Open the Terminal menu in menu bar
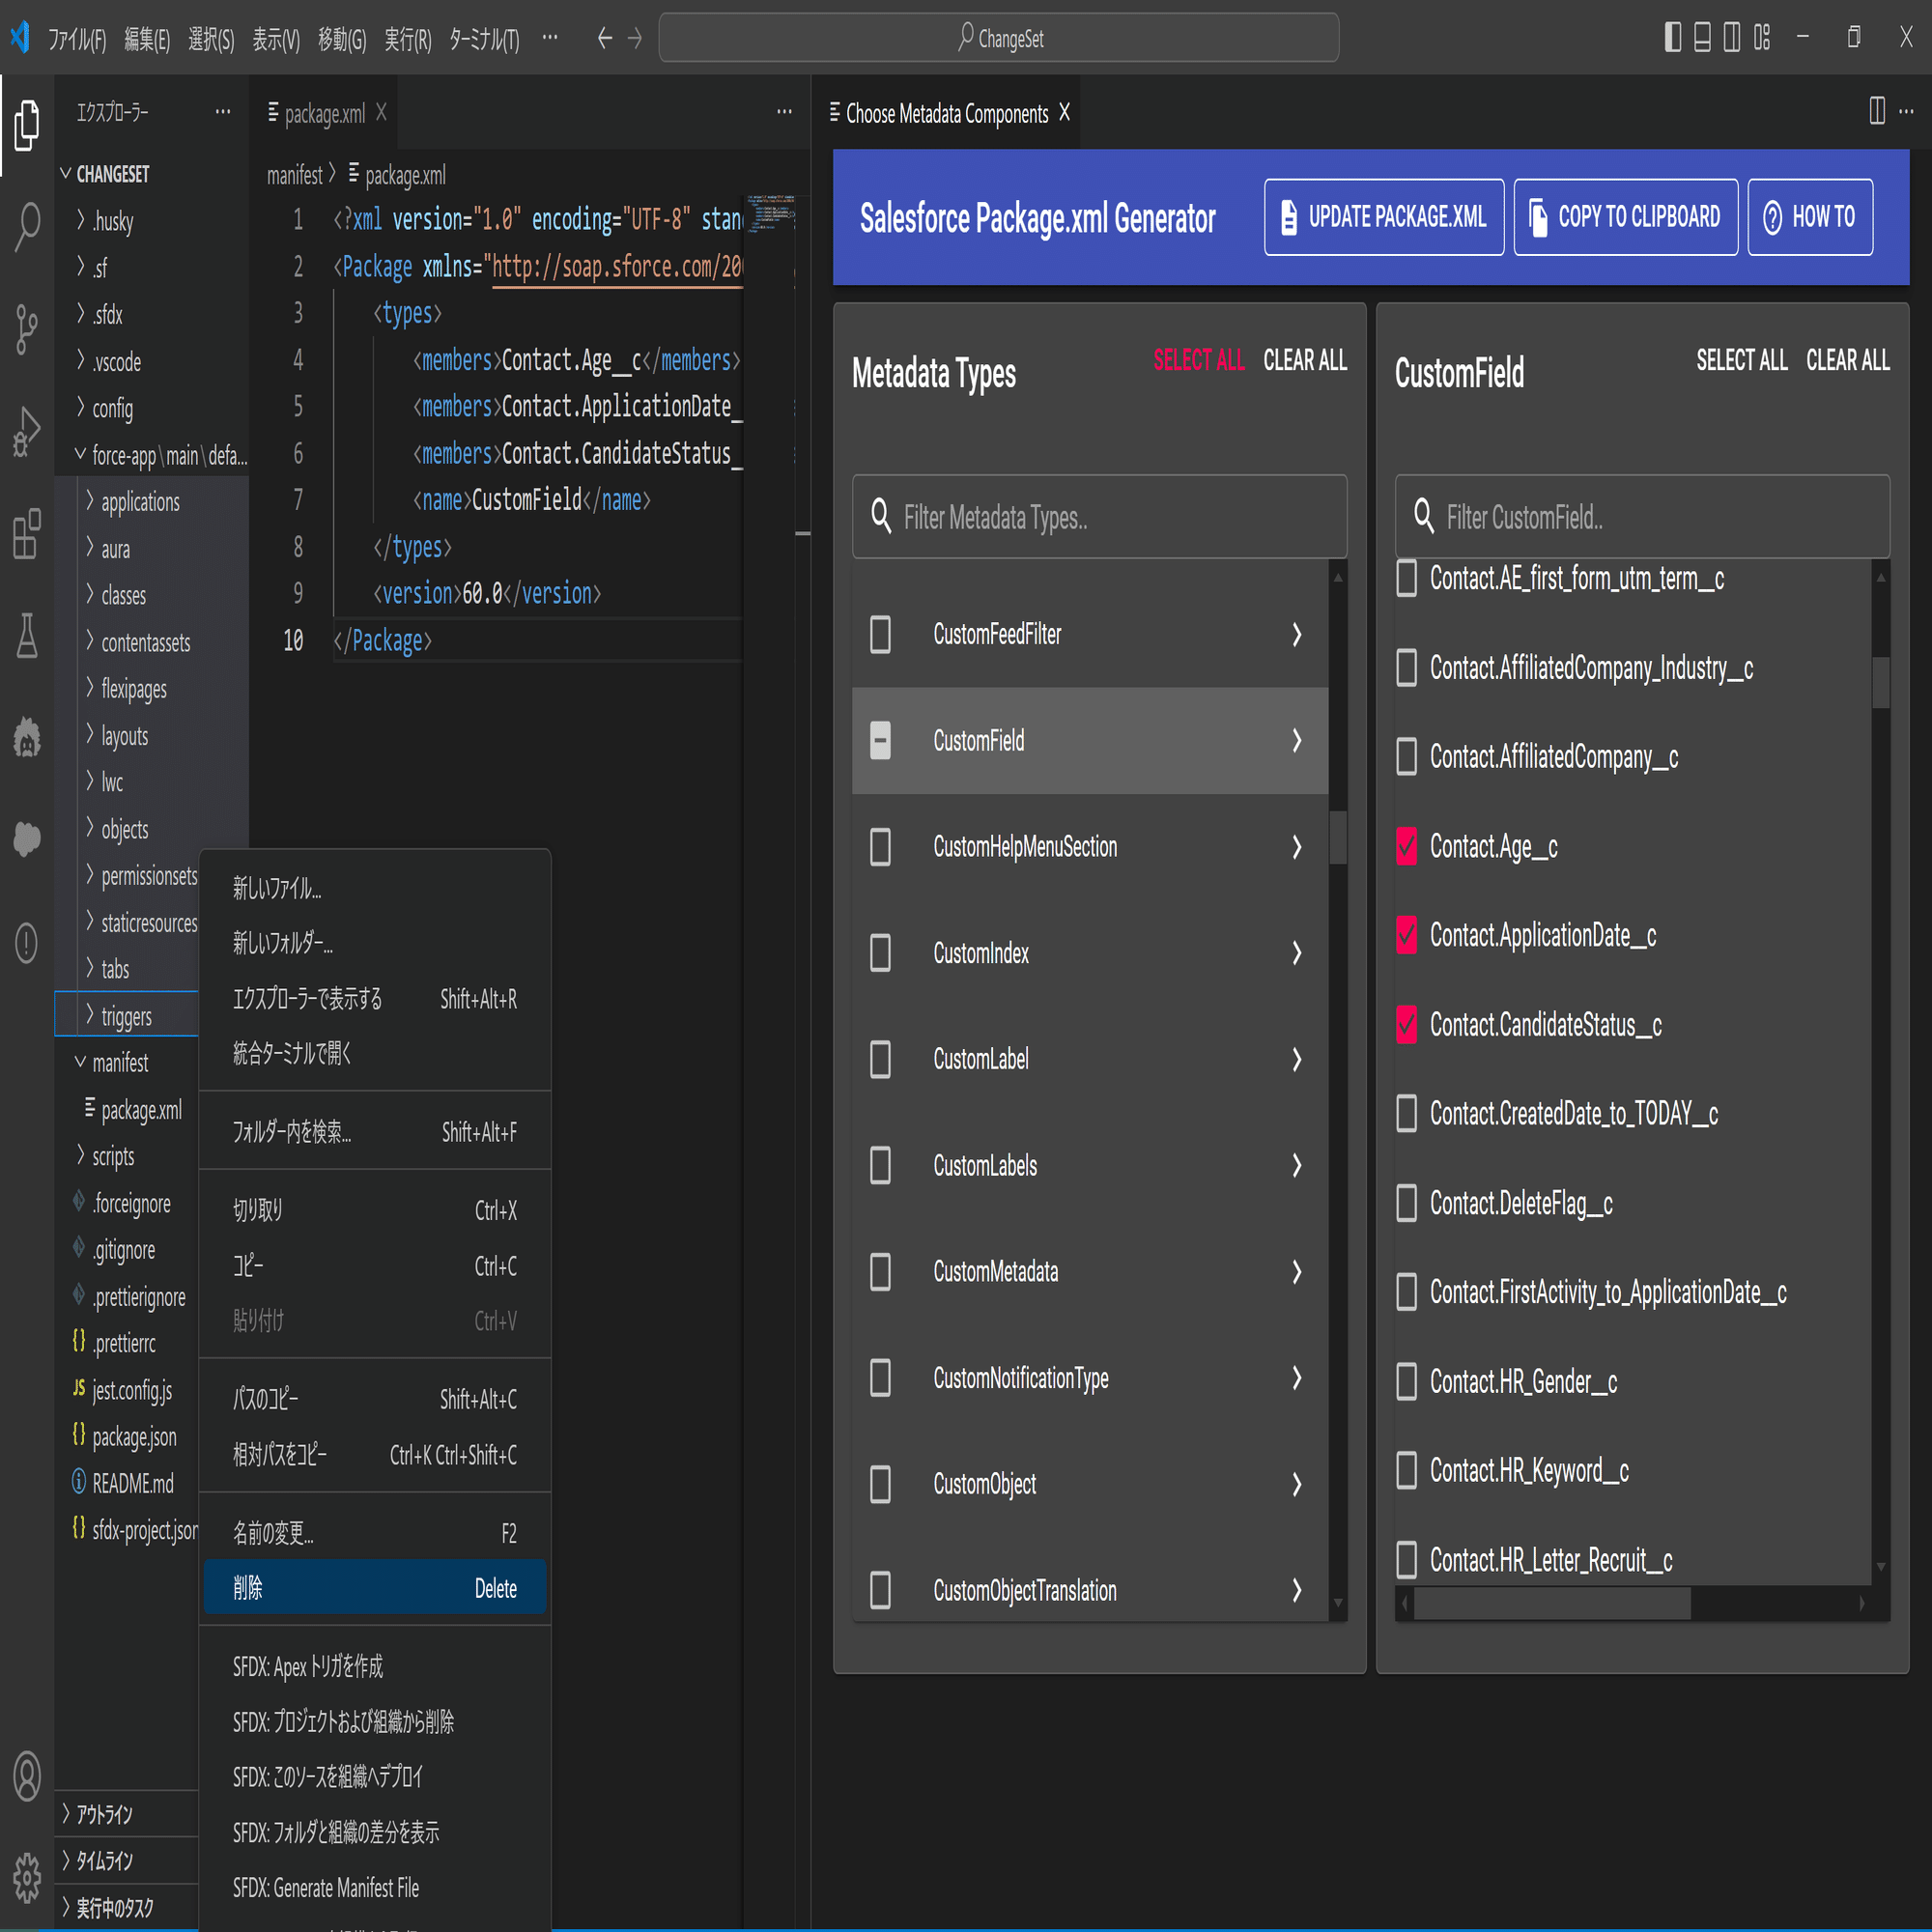This screenshot has width=1932, height=1932. coord(483,39)
